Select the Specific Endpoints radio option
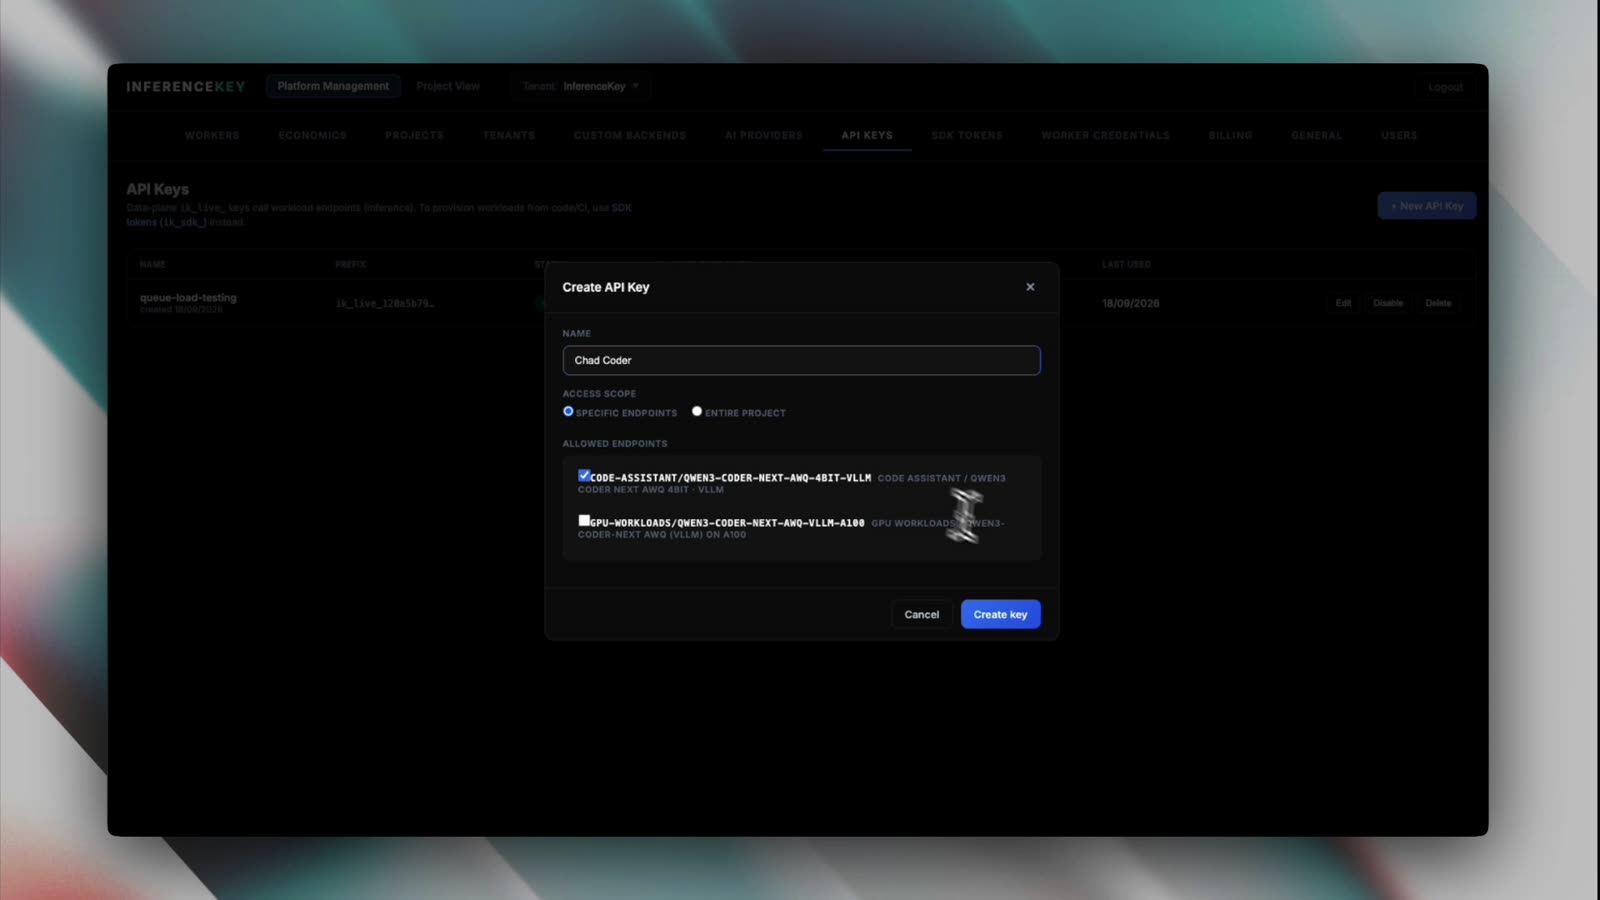The height and width of the screenshot is (900, 1600). coord(568,412)
